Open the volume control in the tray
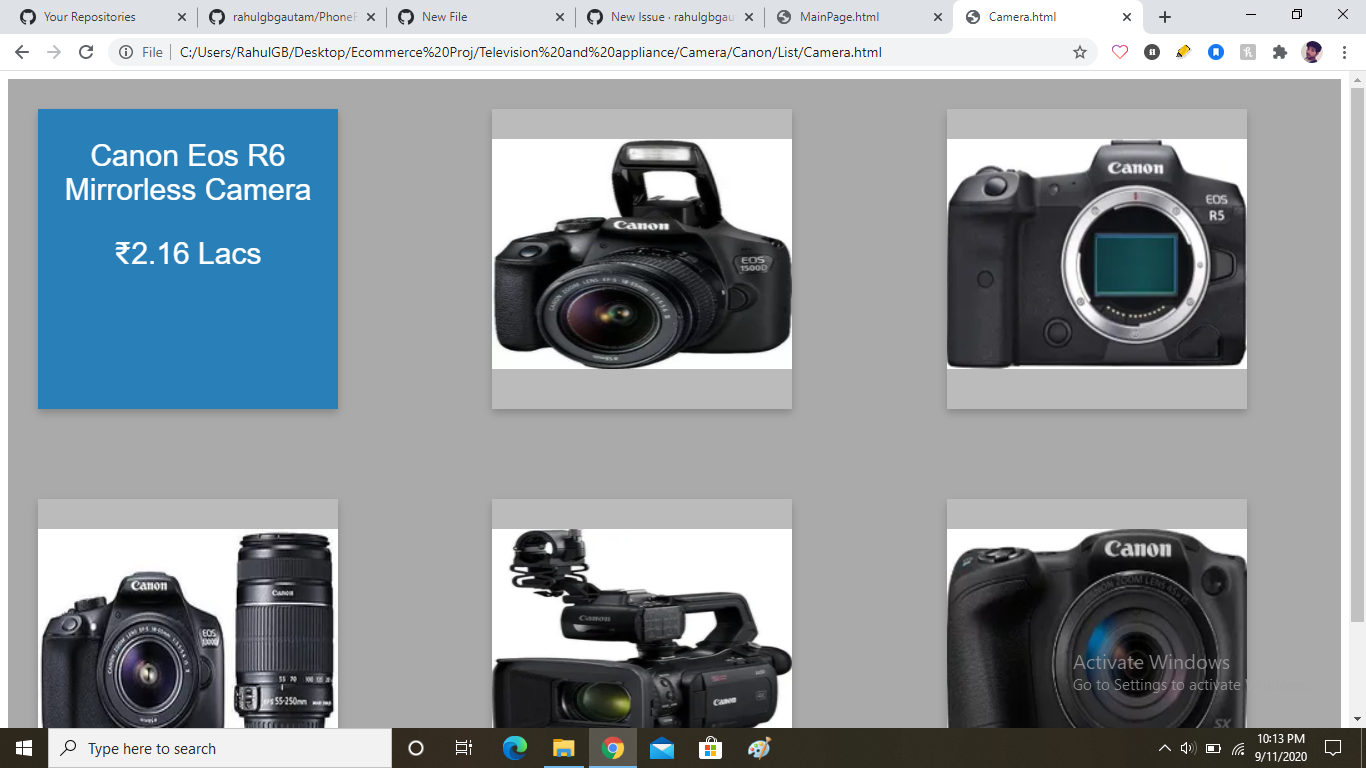This screenshot has height=768, width=1366. coord(1188,748)
